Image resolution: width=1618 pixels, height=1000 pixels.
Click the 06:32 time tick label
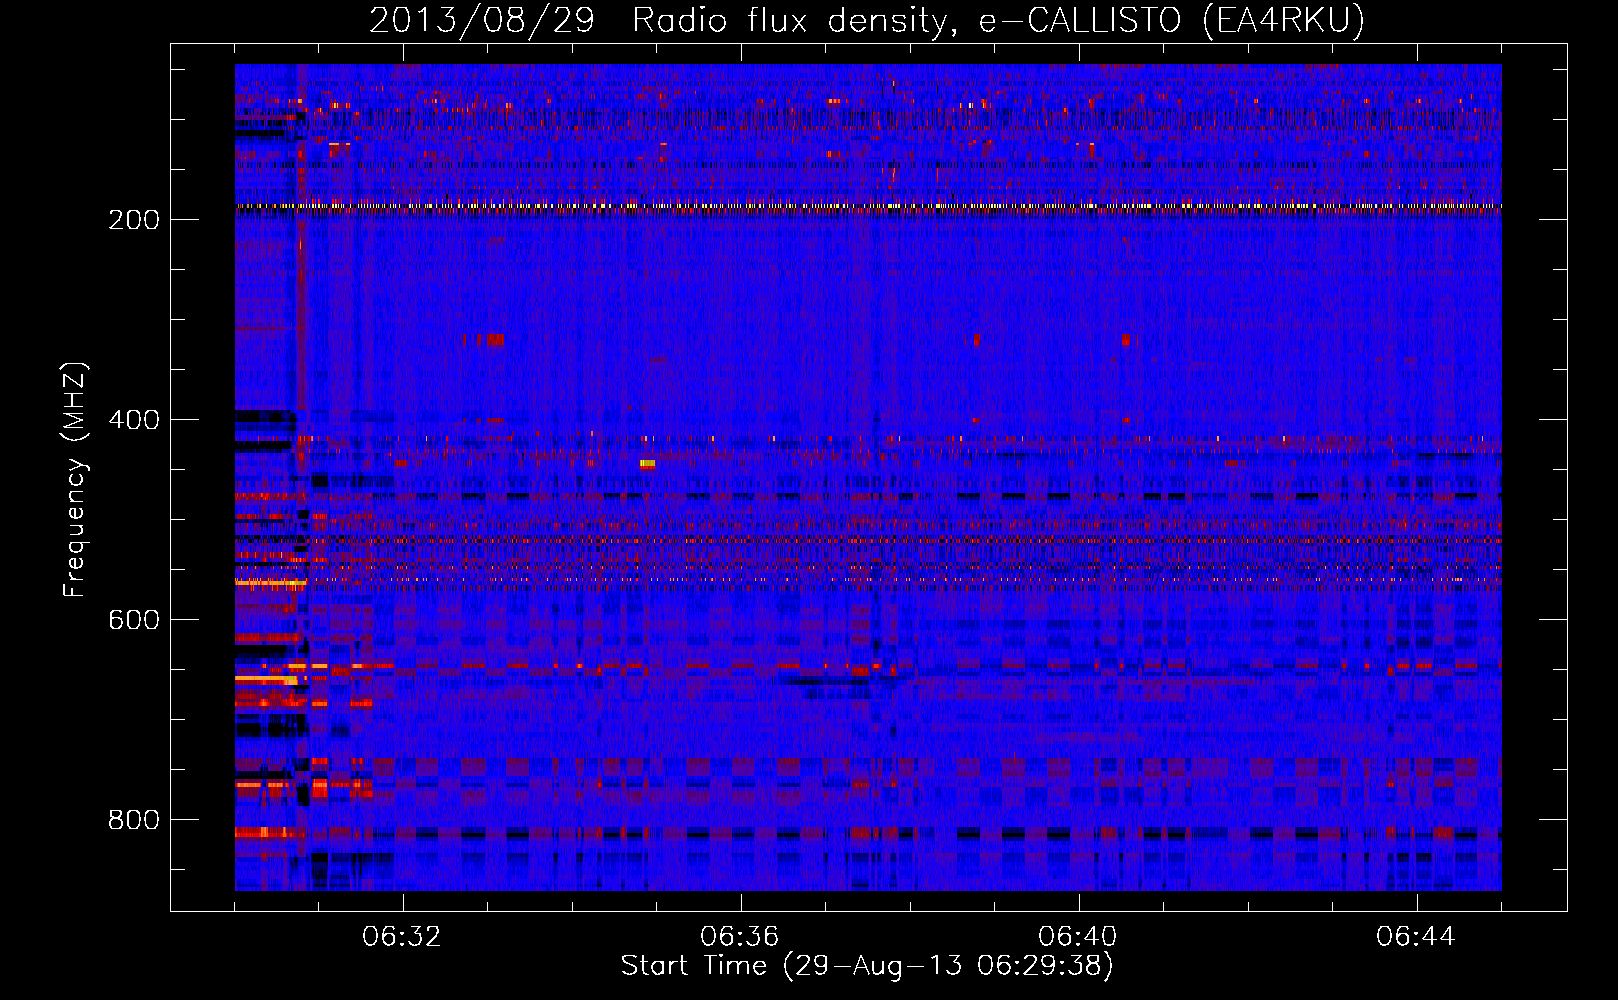402,937
